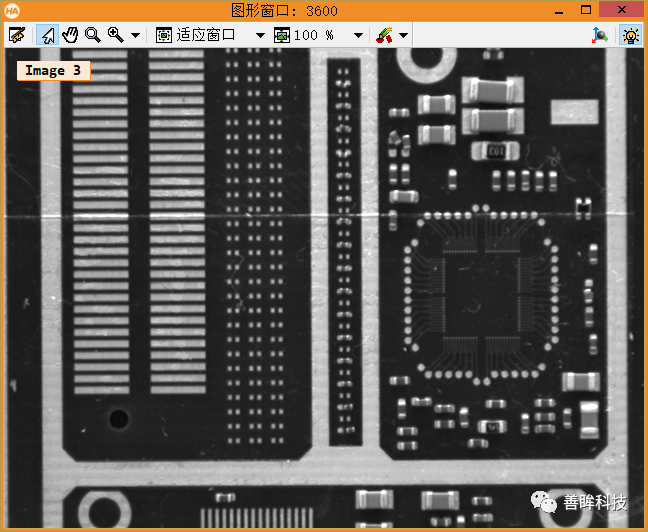Toggle the 3D coordinate axes icon
The width and height of the screenshot is (648, 532).
(600, 36)
